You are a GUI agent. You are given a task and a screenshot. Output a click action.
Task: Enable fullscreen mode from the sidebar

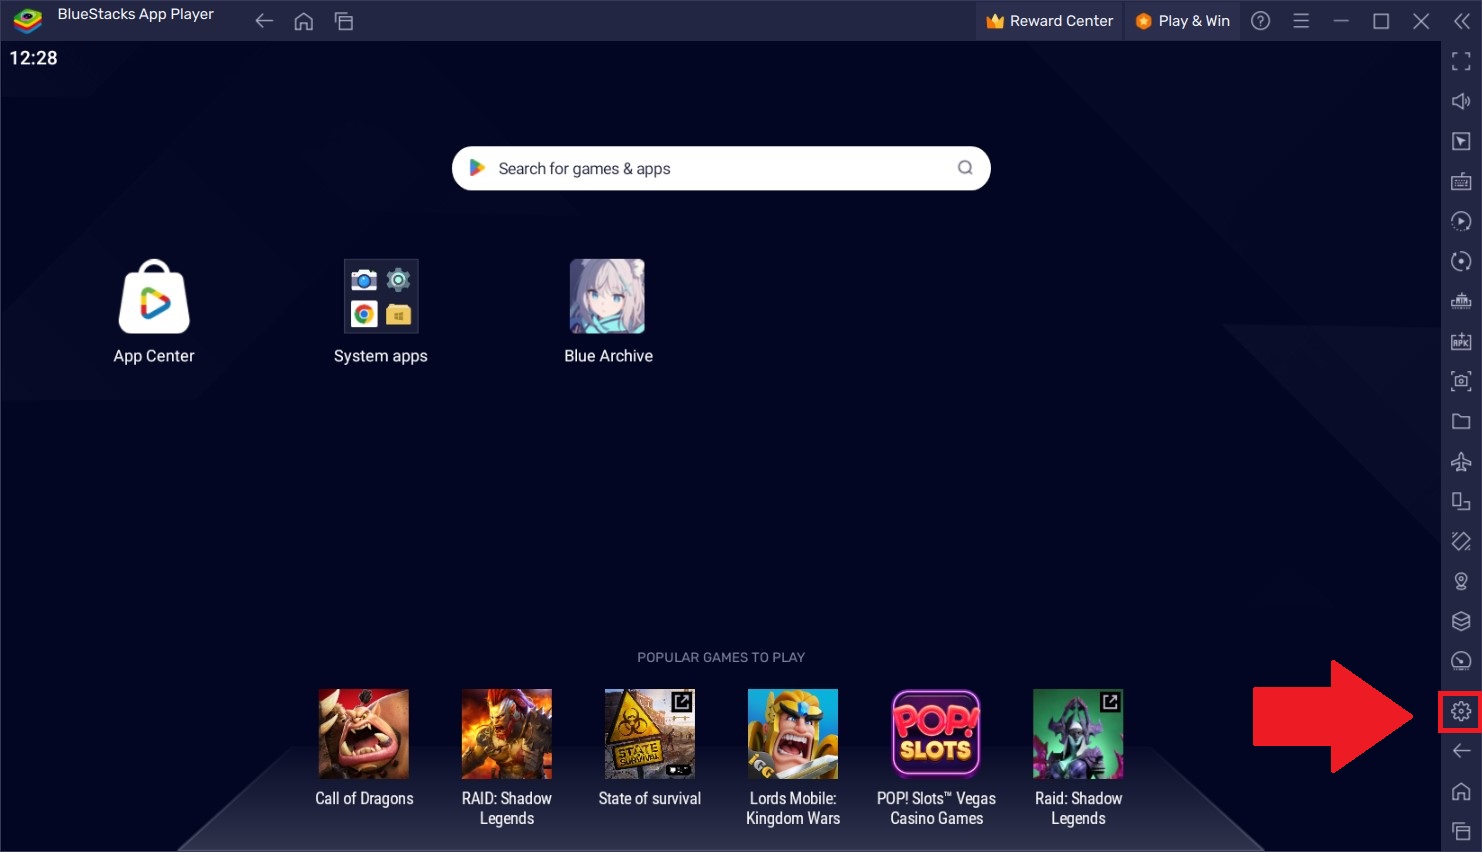tap(1461, 61)
